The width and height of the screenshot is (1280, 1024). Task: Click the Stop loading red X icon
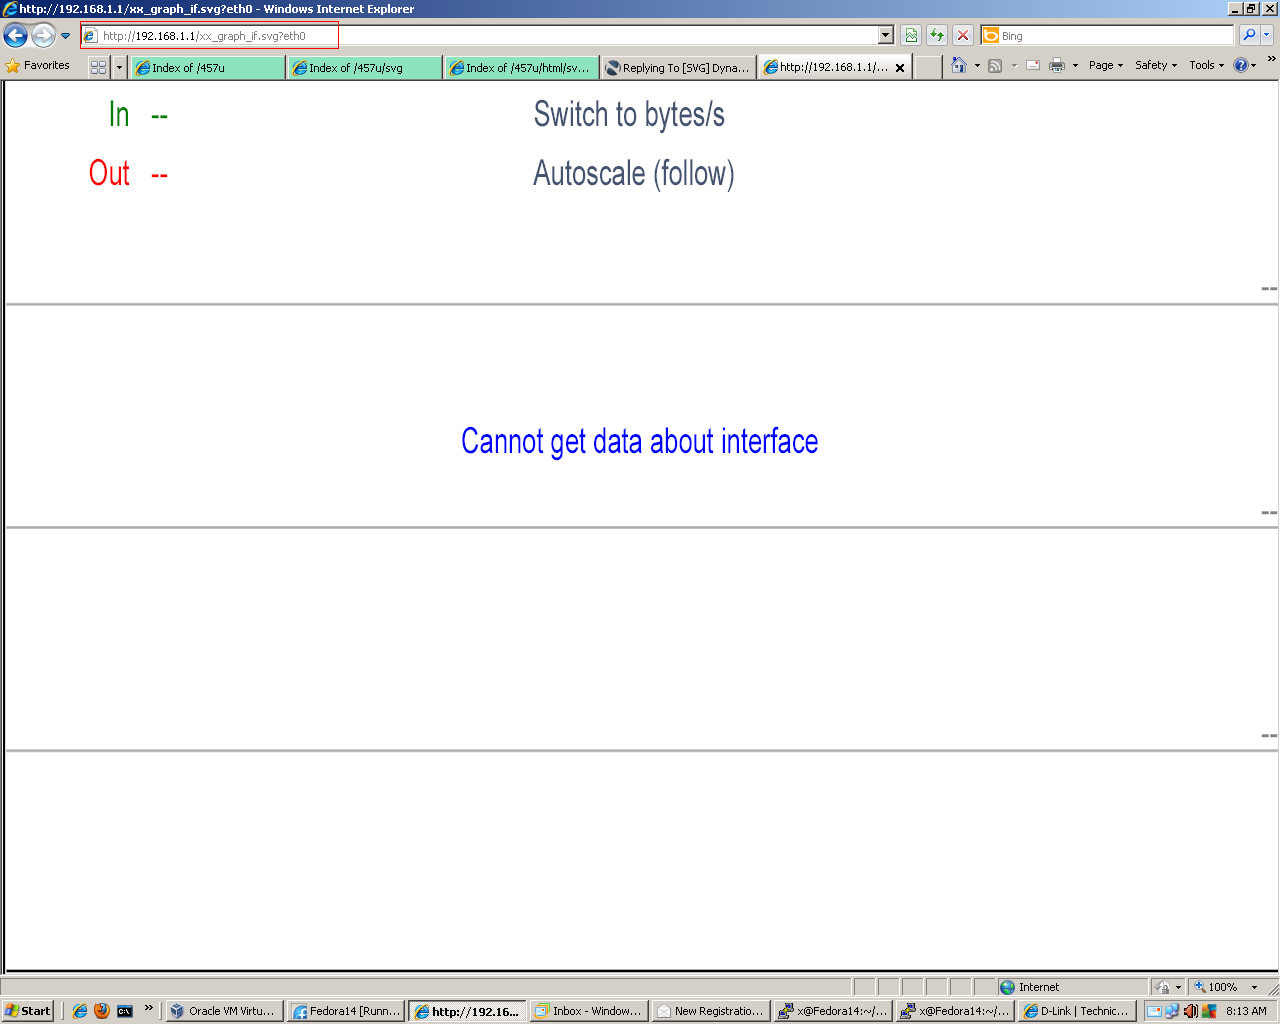(963, 36)
